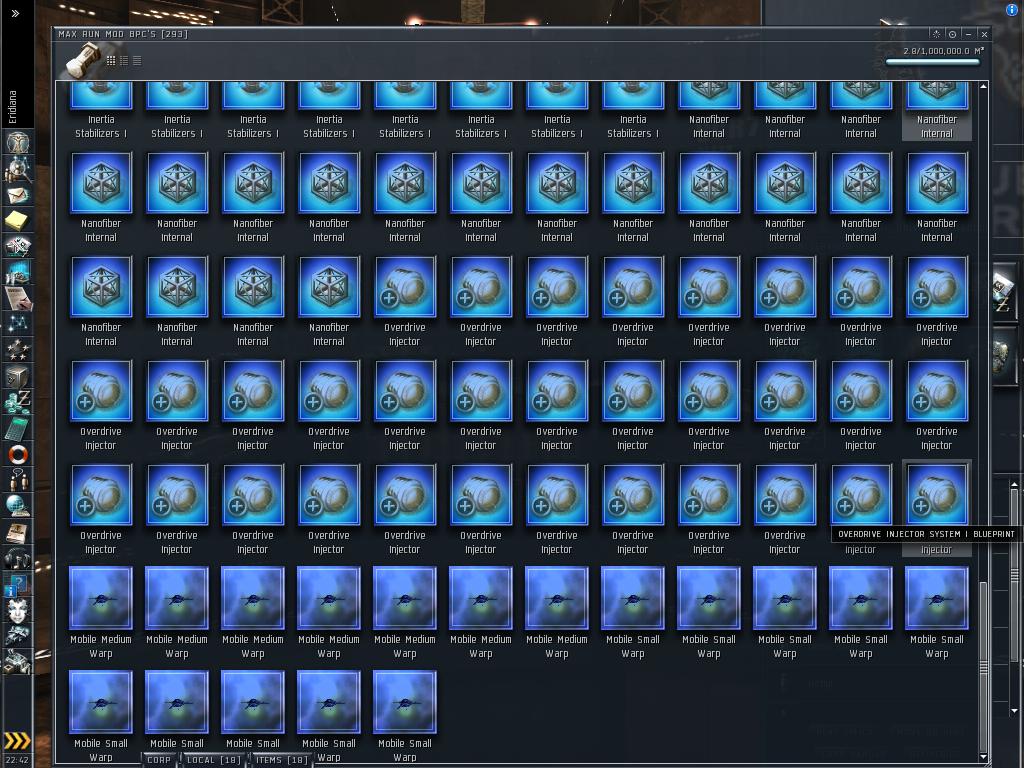1024x768 pixels.
Task: Open the in-game browser globe icon
Action: coord(18,505)
